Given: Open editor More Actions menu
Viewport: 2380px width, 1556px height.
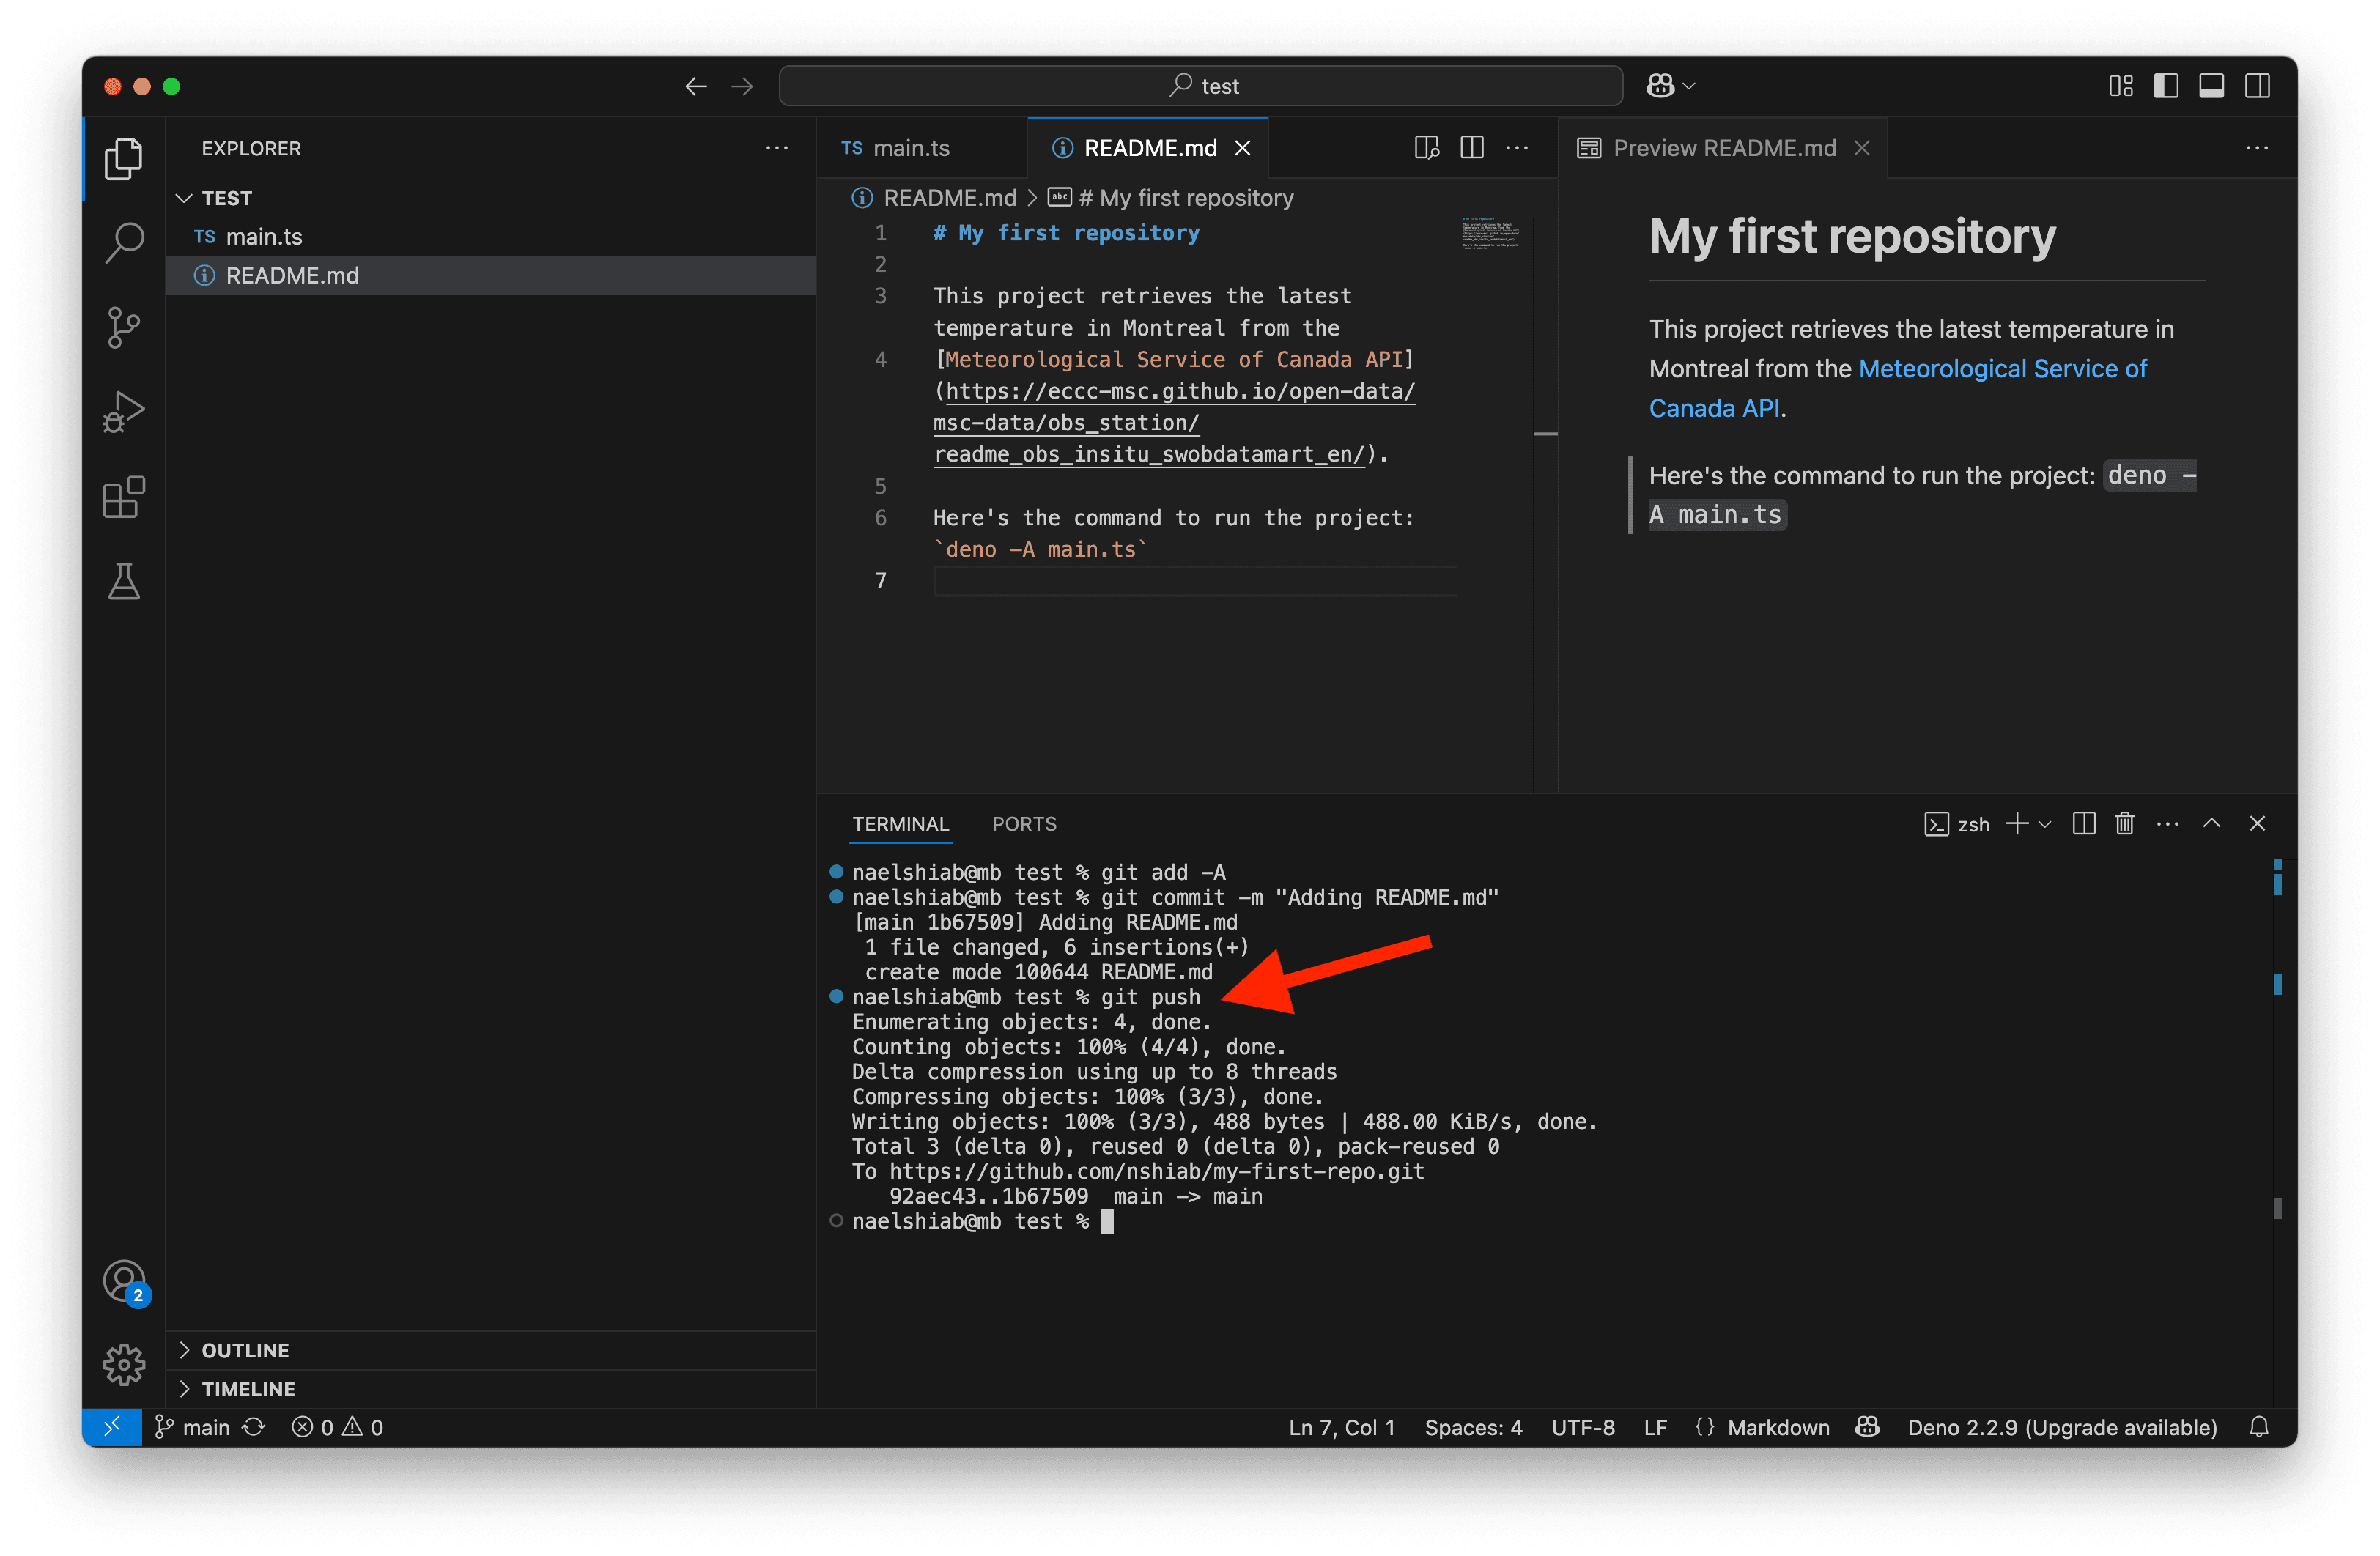Looking at the screenshot, I should pyautogui.click(x=1517, y=148).
